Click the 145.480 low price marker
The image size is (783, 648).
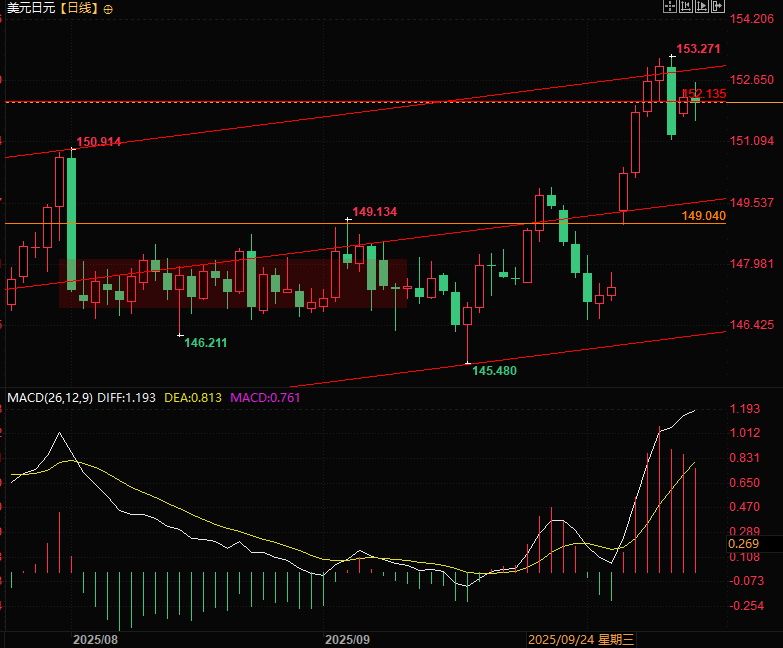[x=494, y=370]
